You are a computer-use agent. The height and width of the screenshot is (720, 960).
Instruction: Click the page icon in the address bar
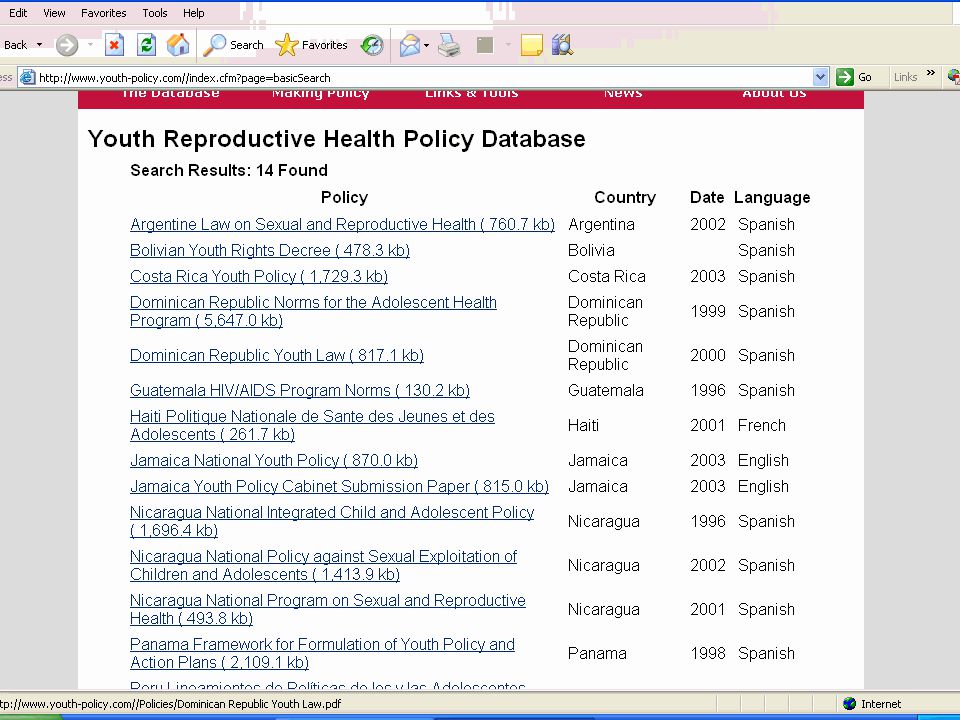[28, 77]
